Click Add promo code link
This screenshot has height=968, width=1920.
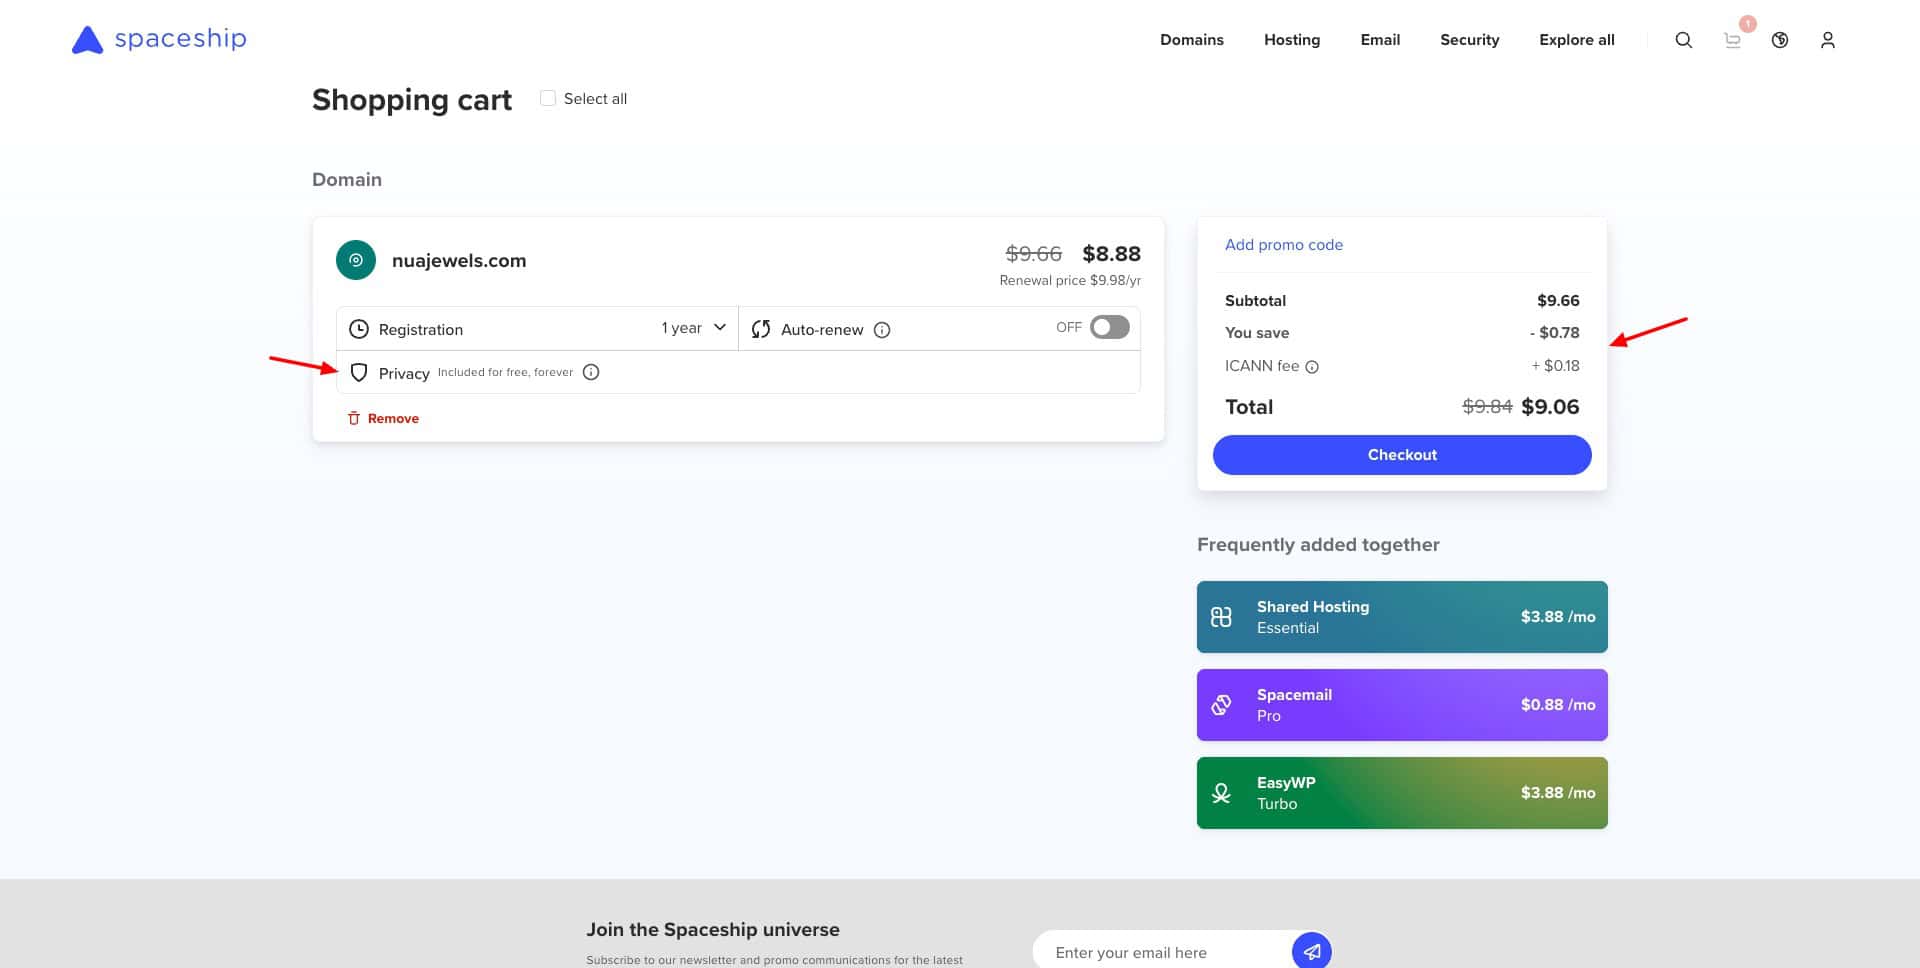[x=1283, y=245]
